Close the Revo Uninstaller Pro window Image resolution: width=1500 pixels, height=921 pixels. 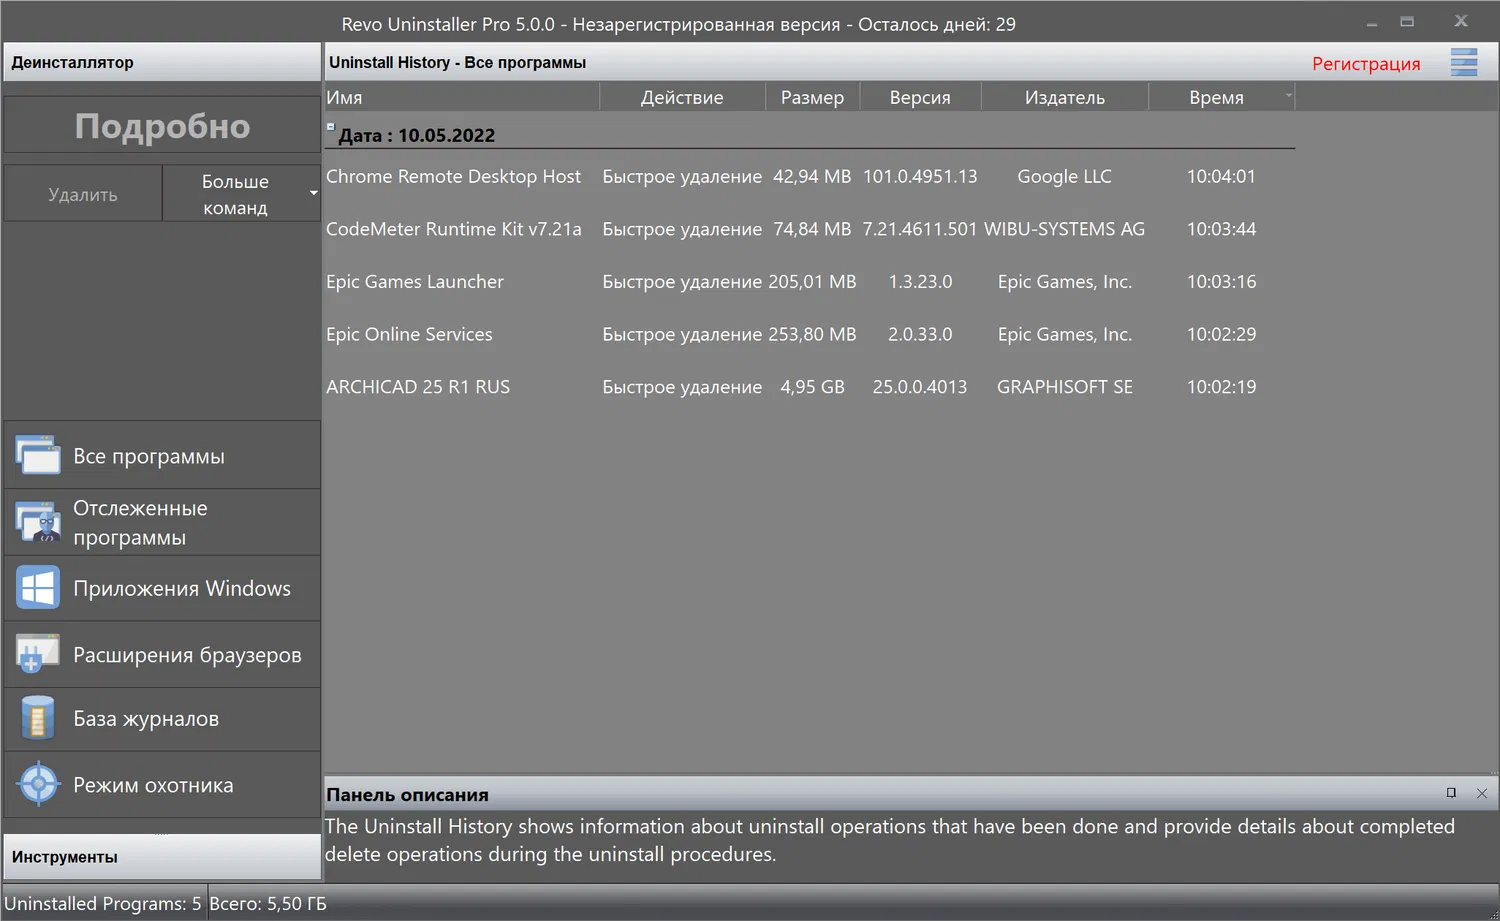click(x=1461, y=20)
